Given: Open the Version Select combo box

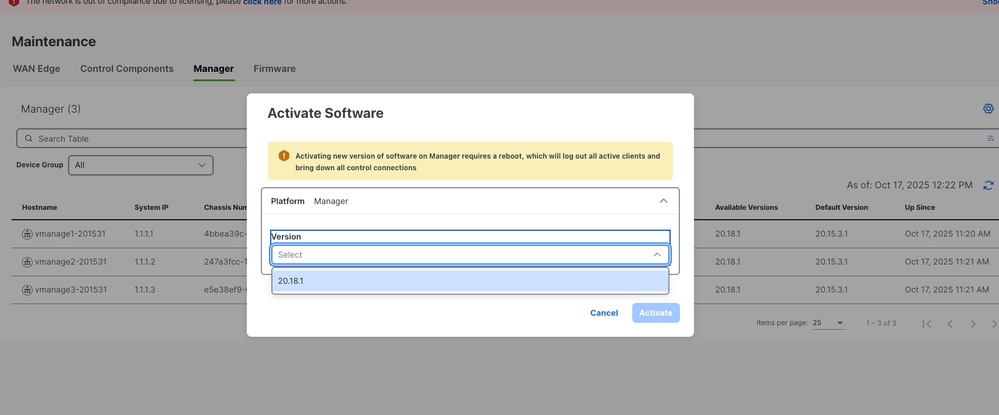Looking at the screenshot, I should click(x=470, y=254).
